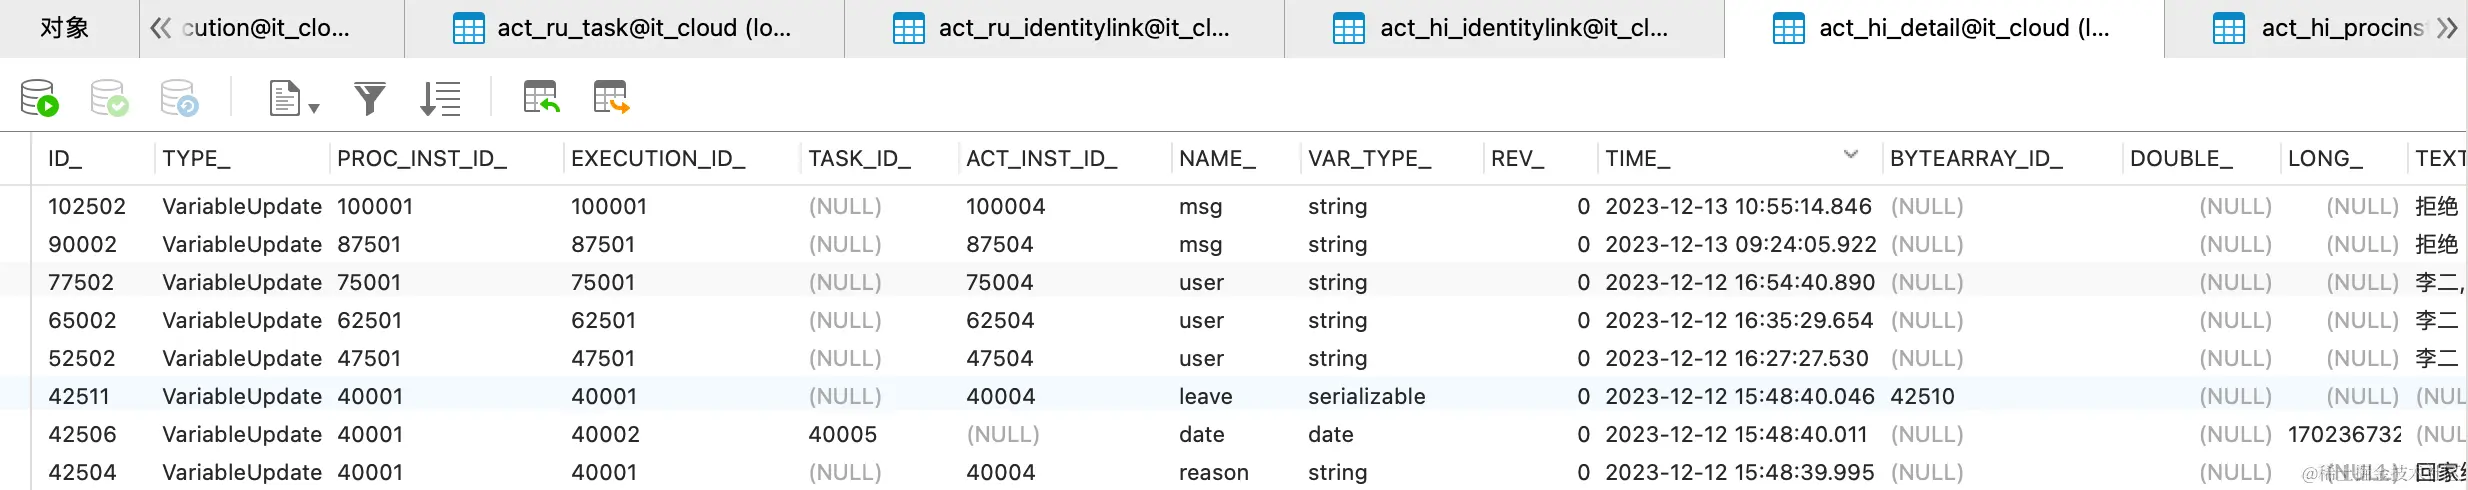This screenshot has width=2468, height=490.
Task: Click the rollback transaction icon
Action: [x=180, y=98]
